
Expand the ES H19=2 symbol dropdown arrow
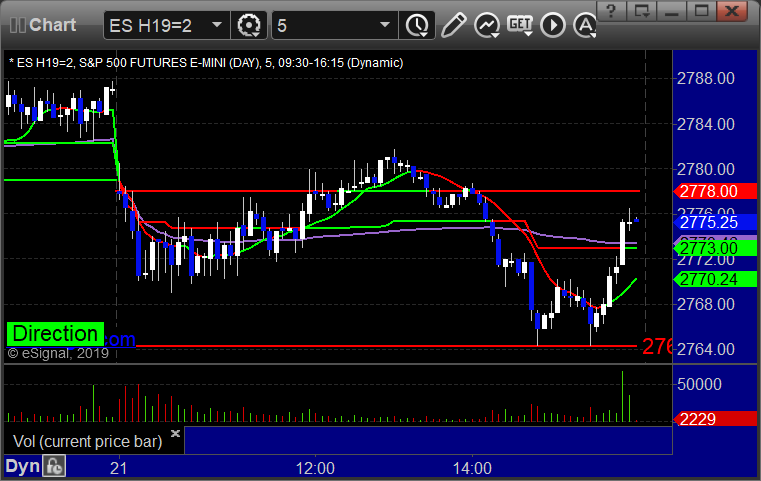point(217,24)
